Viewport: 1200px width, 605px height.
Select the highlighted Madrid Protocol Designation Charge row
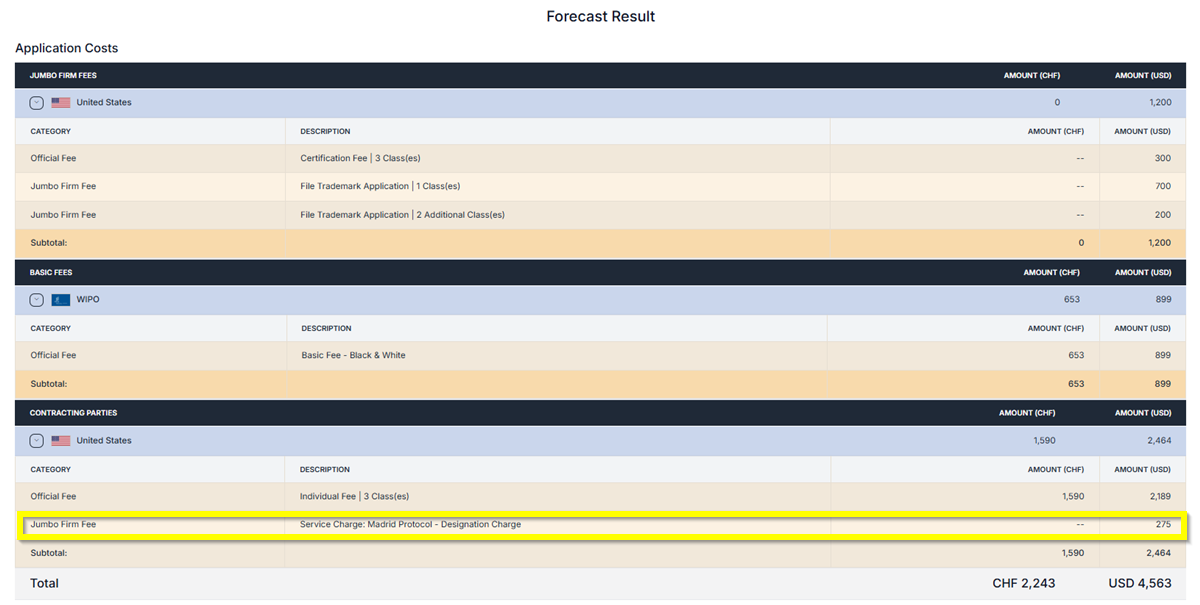click(x=410, y=525)
